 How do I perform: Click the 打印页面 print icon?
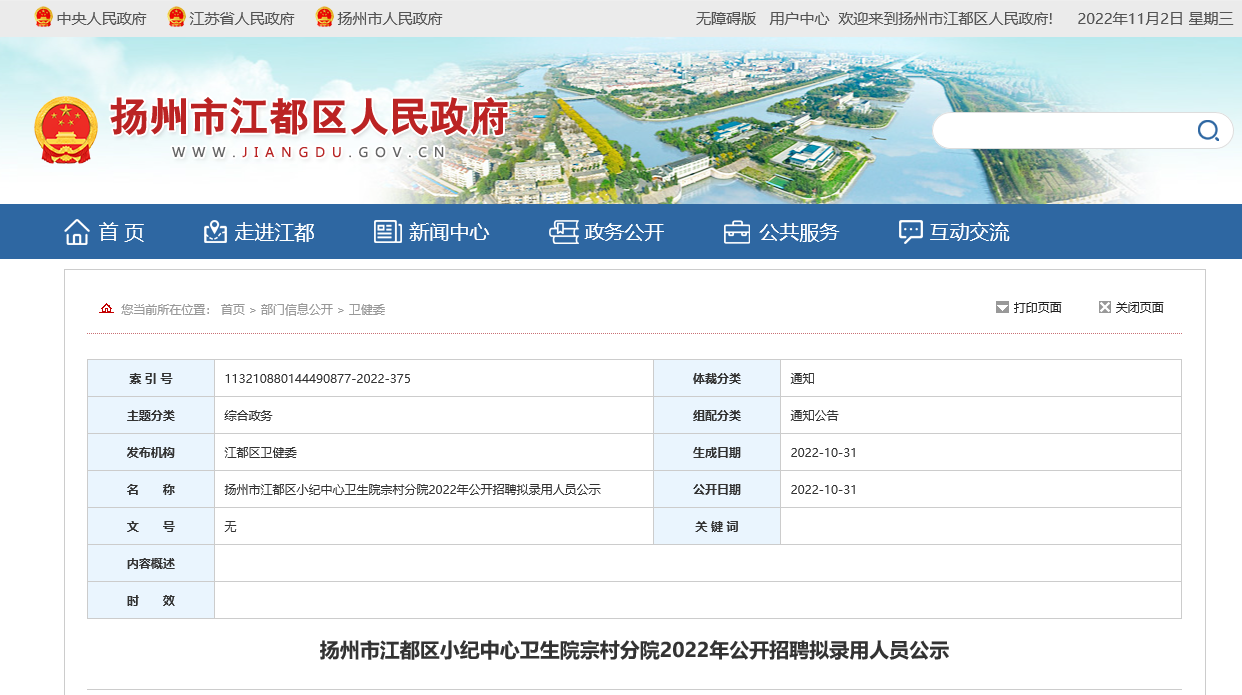point(1002,308)
